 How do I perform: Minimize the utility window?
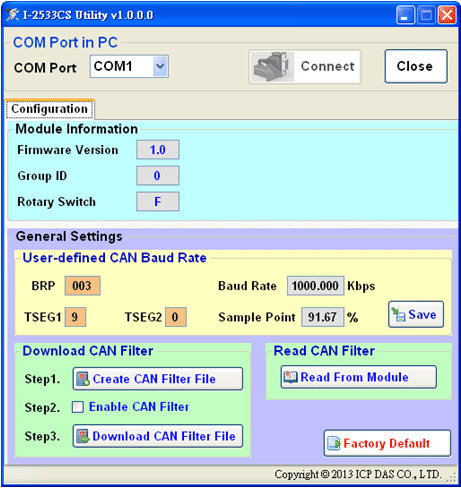click(405, 15)
